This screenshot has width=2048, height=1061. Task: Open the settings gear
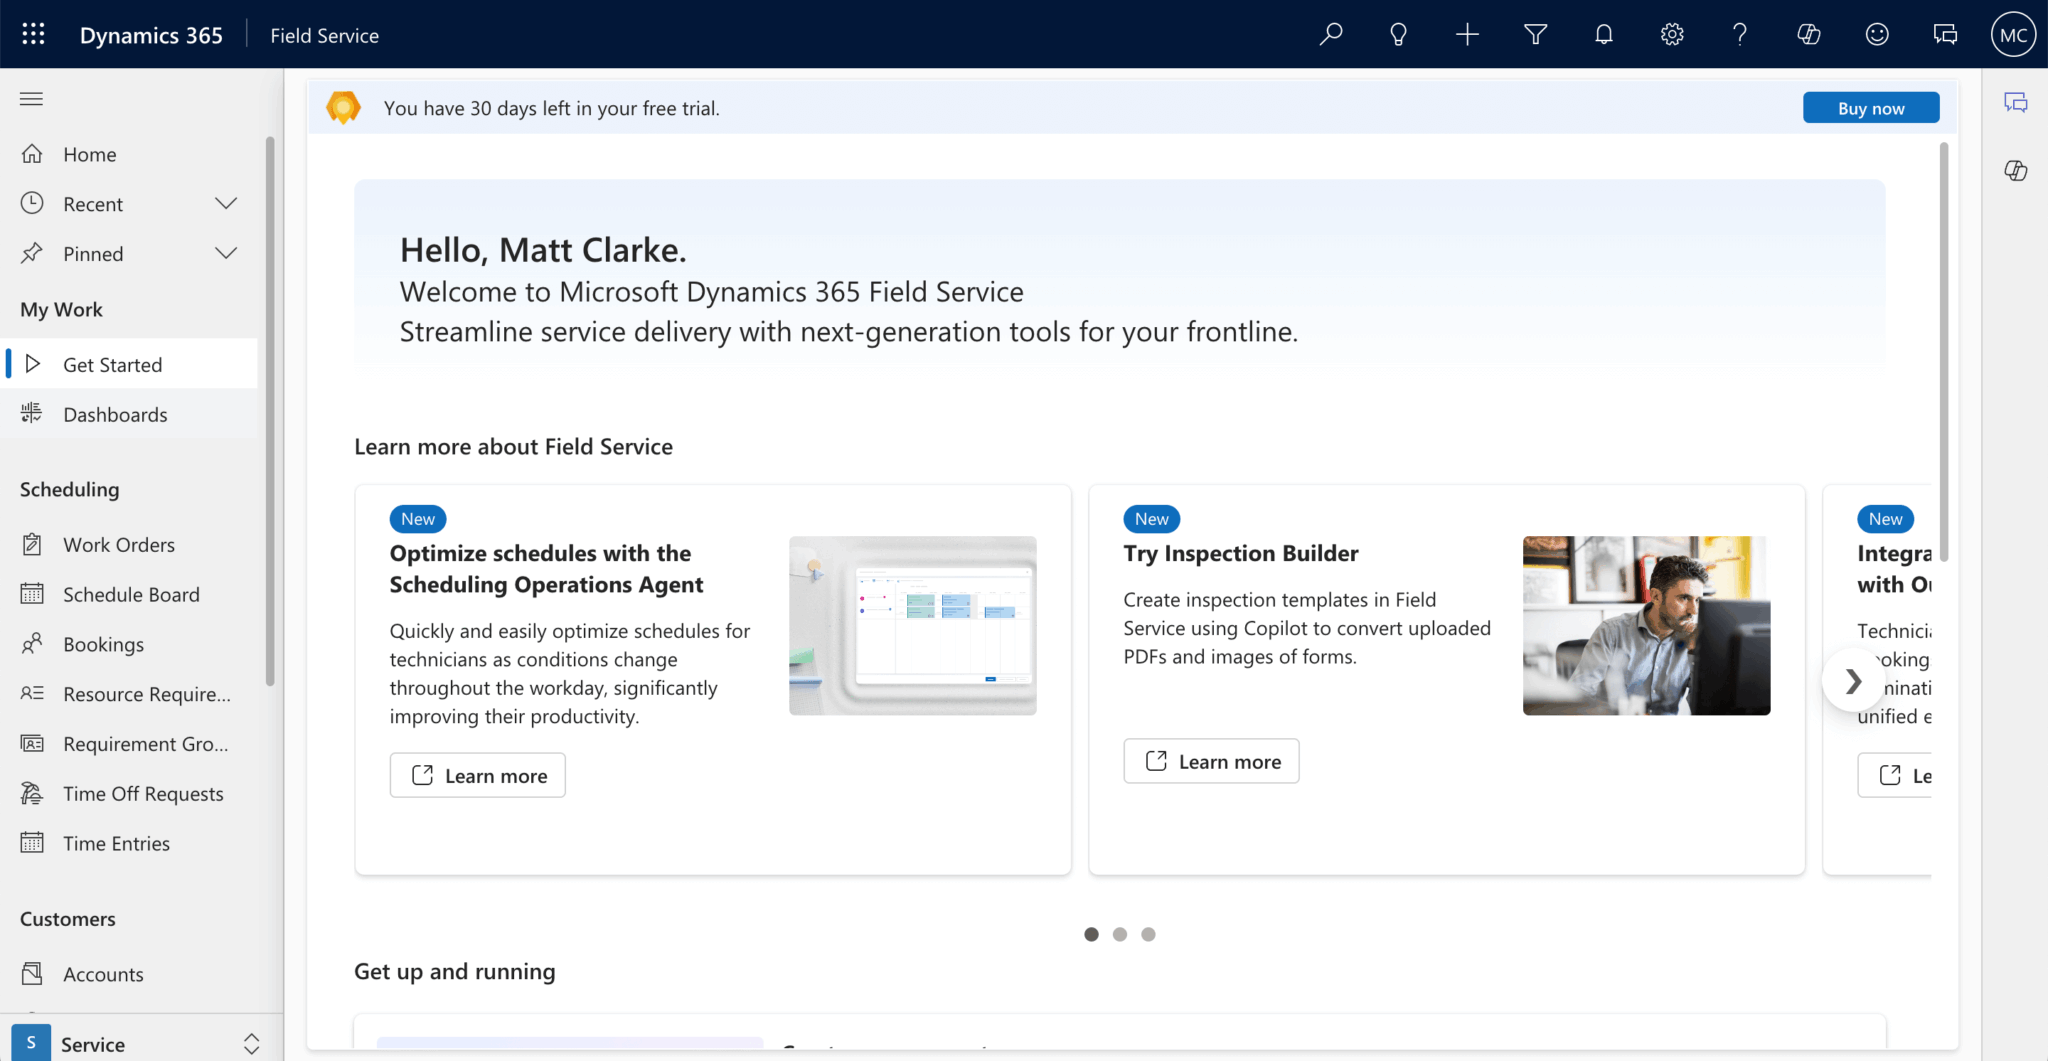pos(1672,35)
